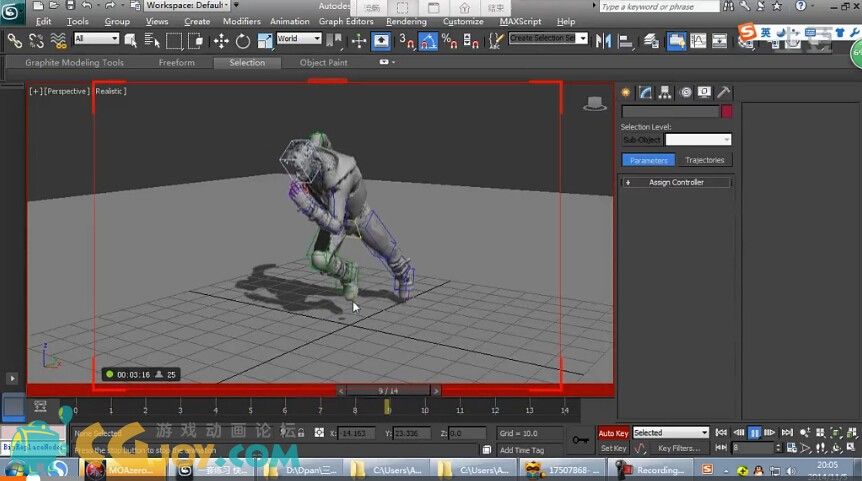Click the set keys key icon

pyautogui.click(x=580, y=440)
